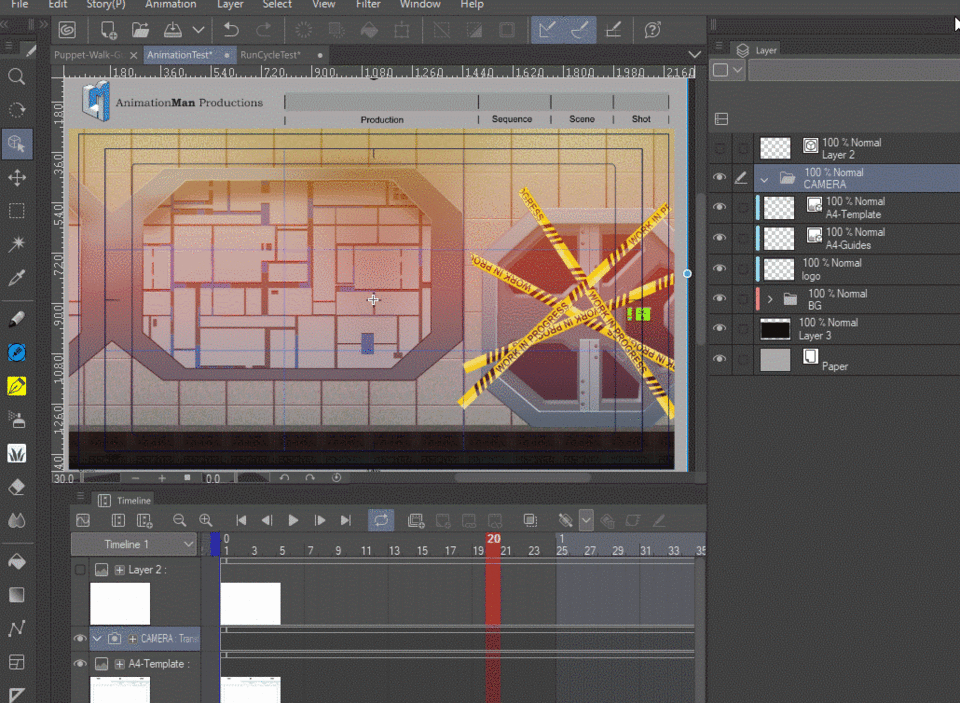Viewport: 960px width, 703px height.
Task: Collapse the CAMERA folder in layers
Action: (x=765, y=178)
